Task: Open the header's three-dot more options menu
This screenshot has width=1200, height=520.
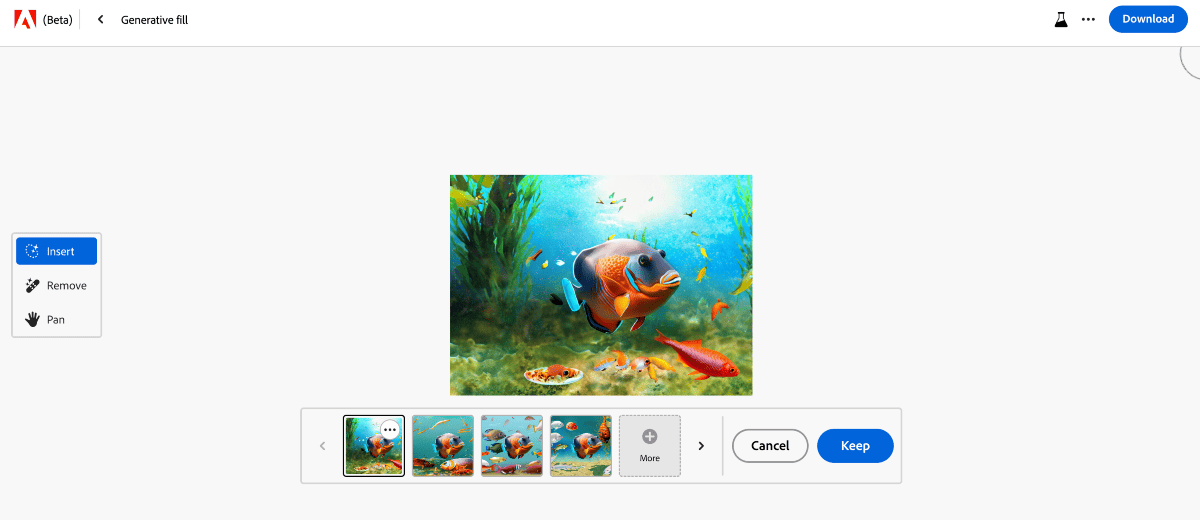Action: click(x=1088, y=19)
